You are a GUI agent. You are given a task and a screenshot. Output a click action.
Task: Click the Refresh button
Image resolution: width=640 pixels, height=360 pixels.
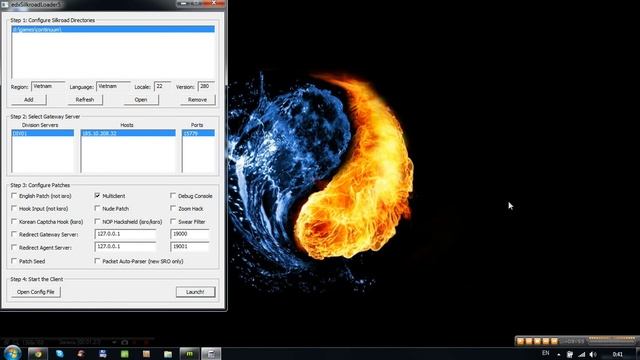(x=85, y=100)
